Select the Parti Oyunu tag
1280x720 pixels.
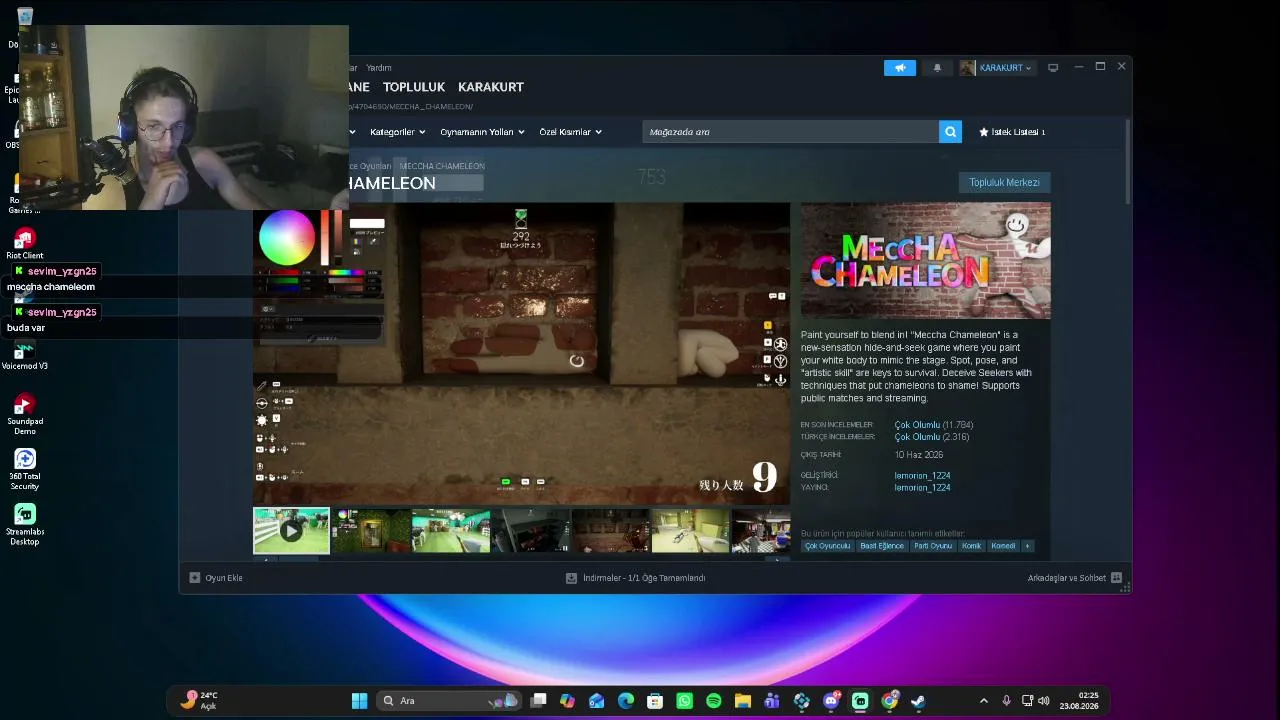pos(933,546)
